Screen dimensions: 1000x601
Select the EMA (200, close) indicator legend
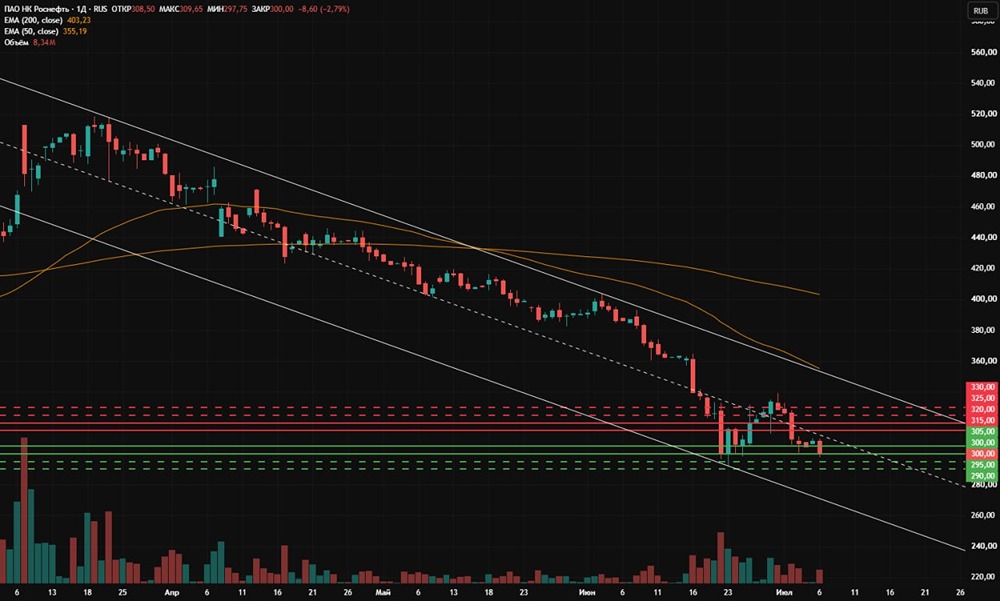33,20
